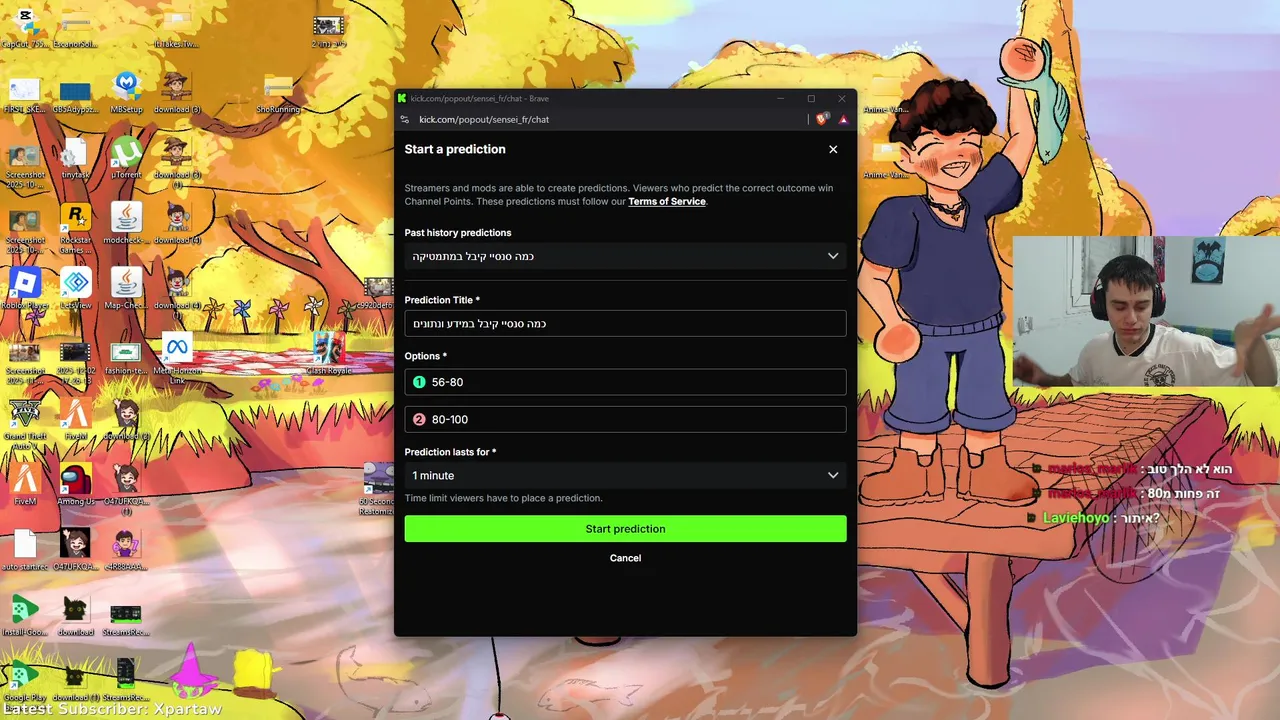Screen dimensions: 1280x720
Task: Open the c9920def video file on desktop
Action: point(378,292)
